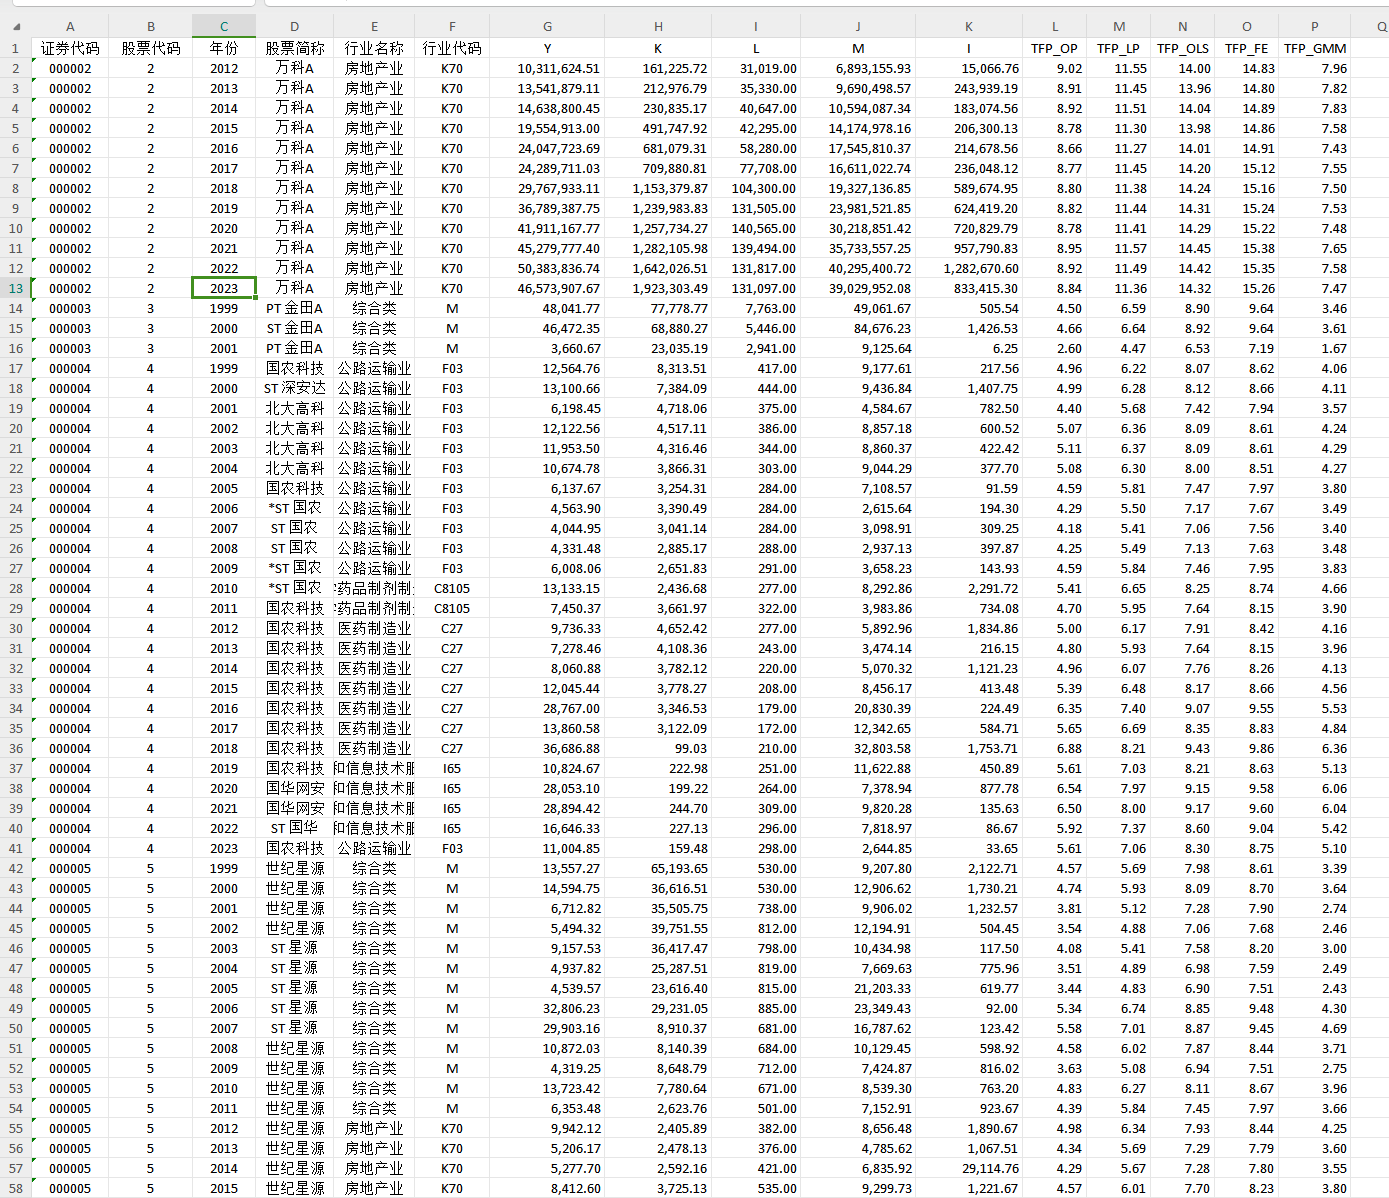
Task: Click the row 58 header
Action: 16,1188
